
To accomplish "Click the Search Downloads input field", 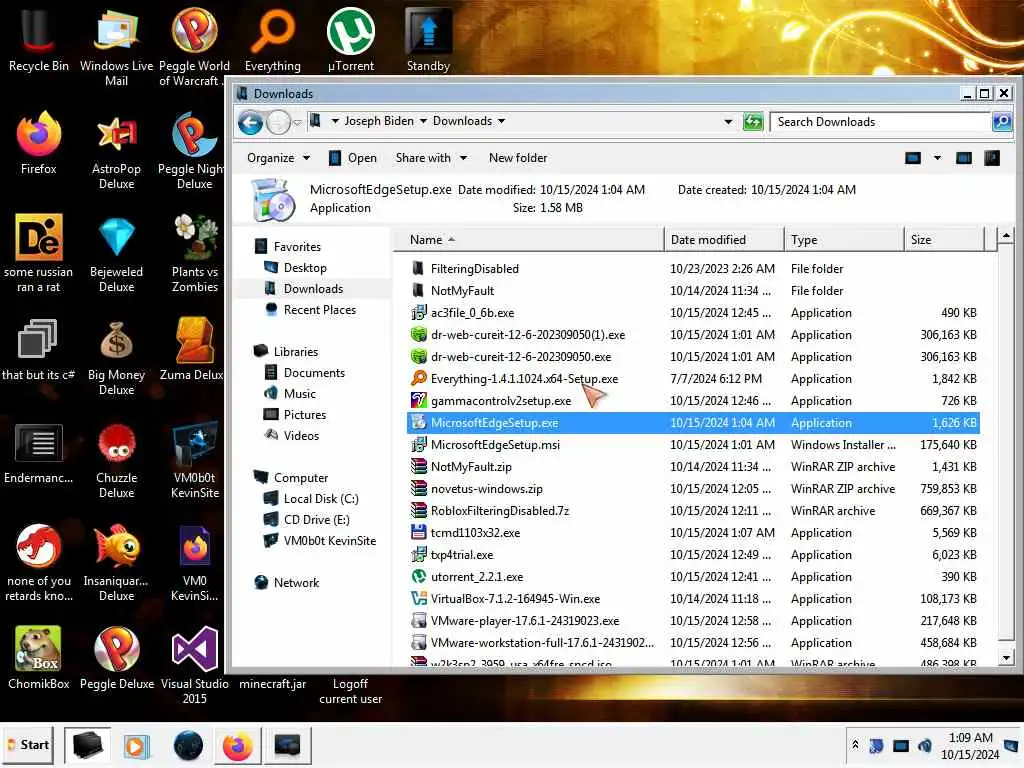I will [880, 121].
